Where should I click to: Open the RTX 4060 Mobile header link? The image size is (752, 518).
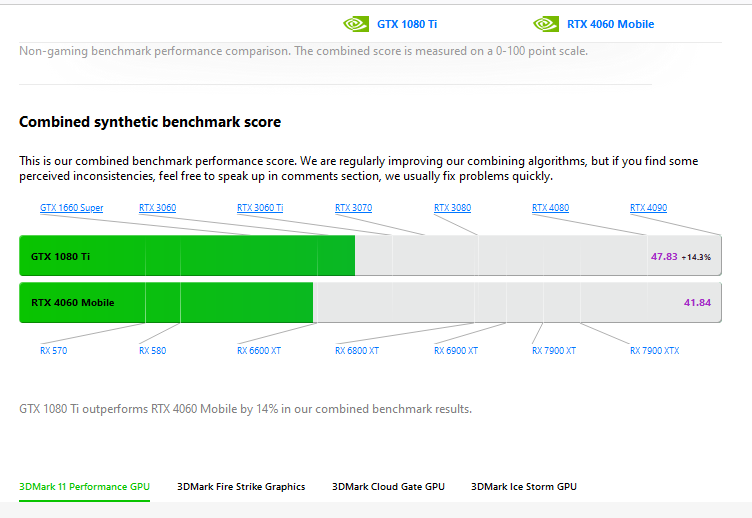click(610, 24)
